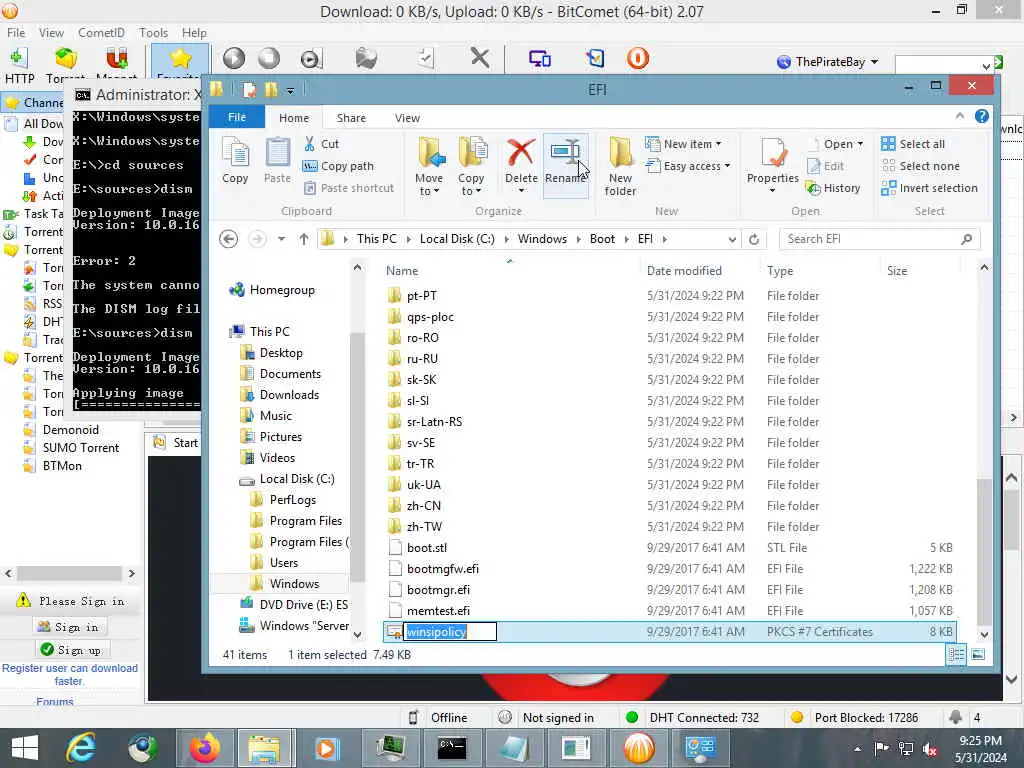Click Sign up button in BitComet
The width and height of the screenshot is (1024, 768).
(71, 650)
